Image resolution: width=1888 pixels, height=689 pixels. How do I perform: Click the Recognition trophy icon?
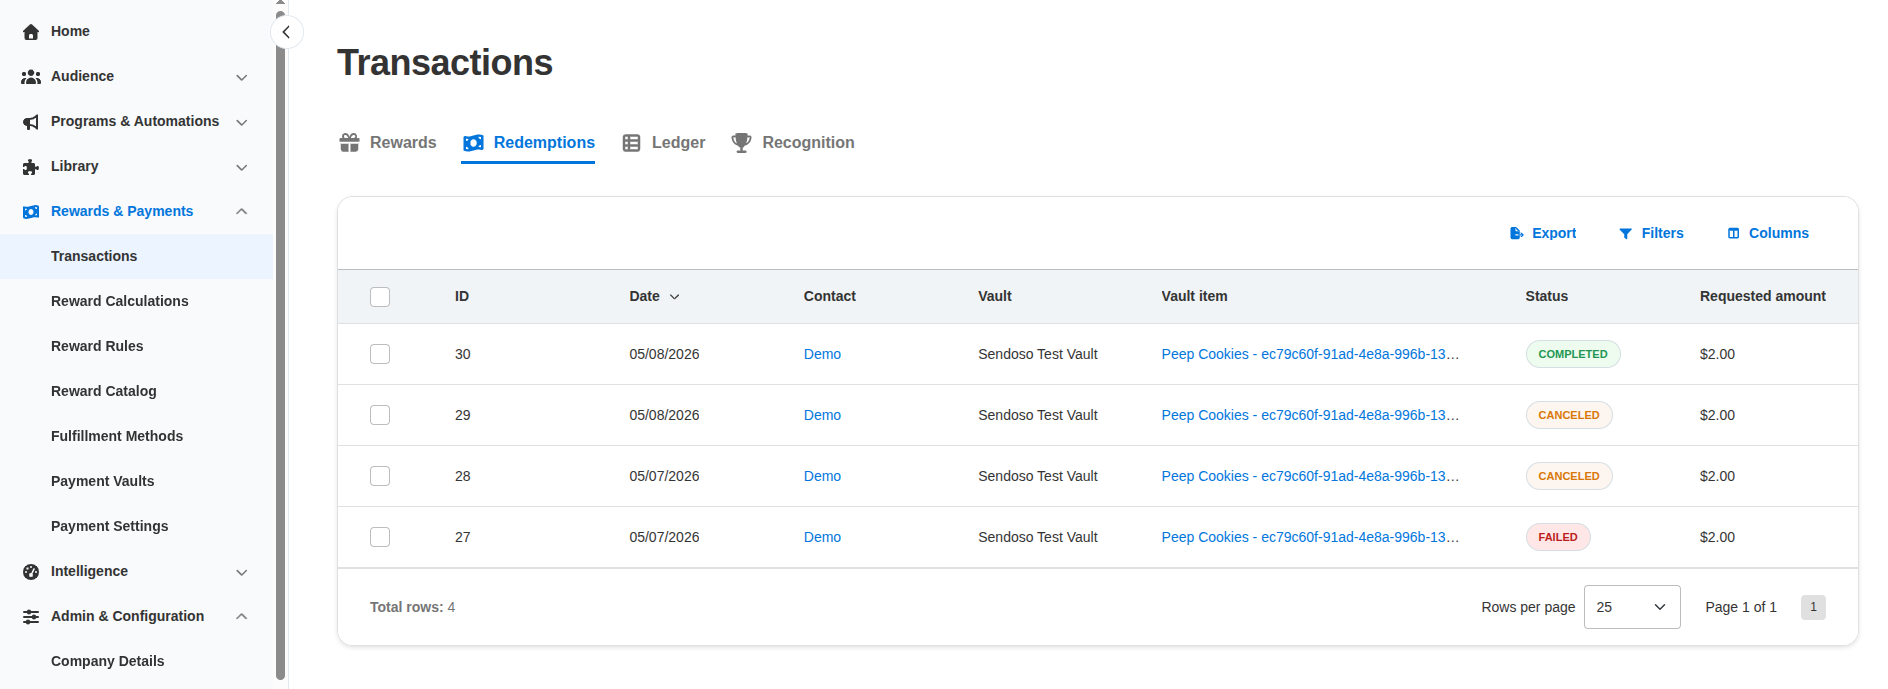pos(741,143)
